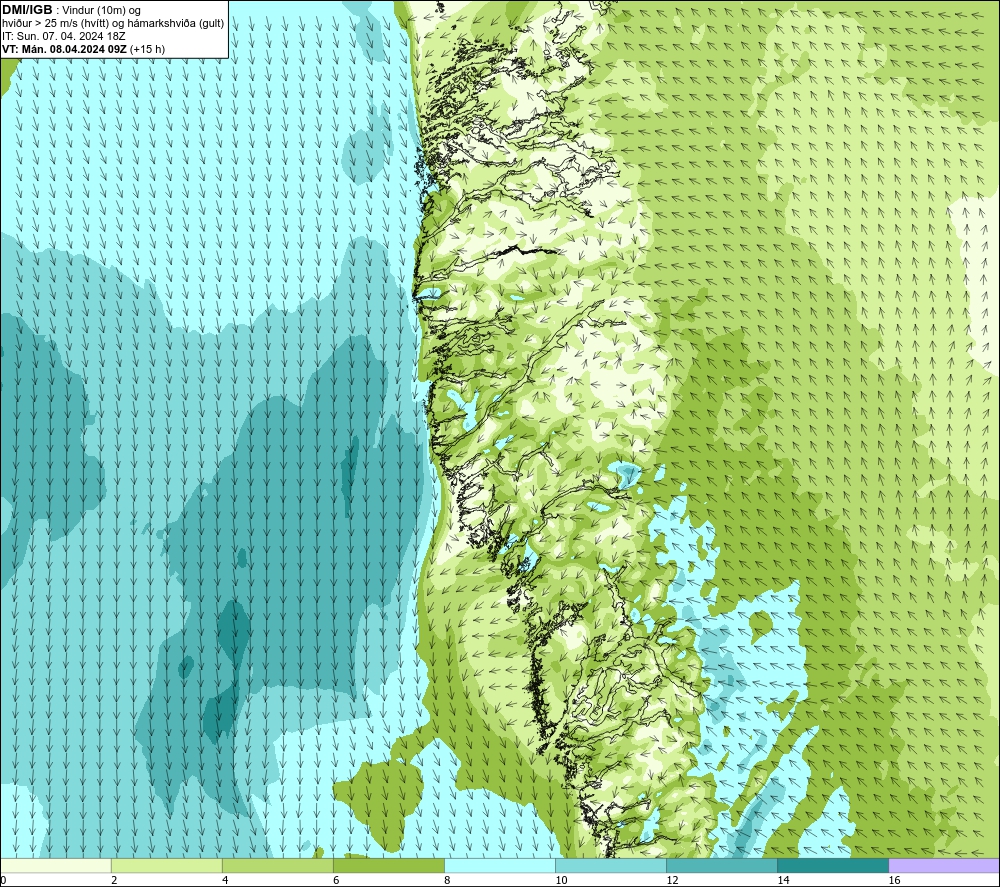Click the teal 12–14 legend swatch

pos(722,865)
